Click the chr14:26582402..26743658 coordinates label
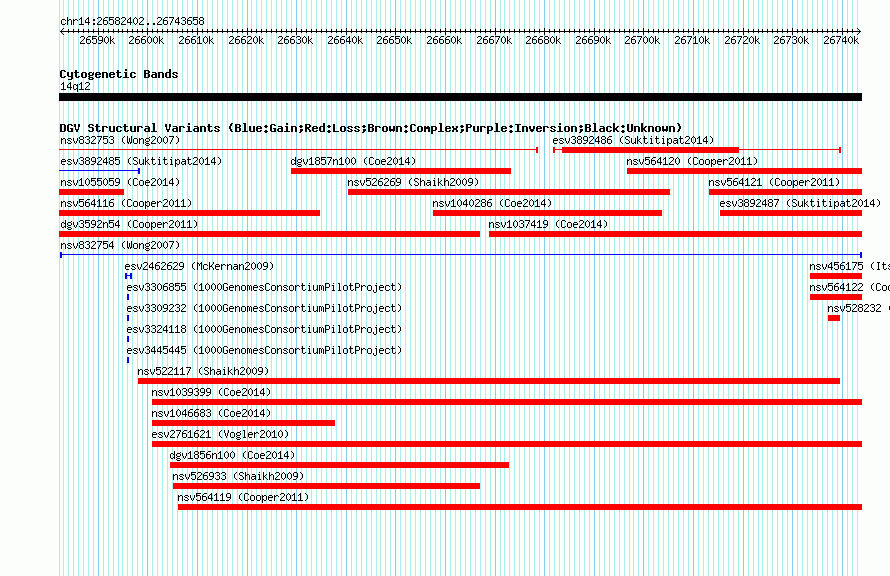This screenshot has width=890, height=576. click(132, 21)
